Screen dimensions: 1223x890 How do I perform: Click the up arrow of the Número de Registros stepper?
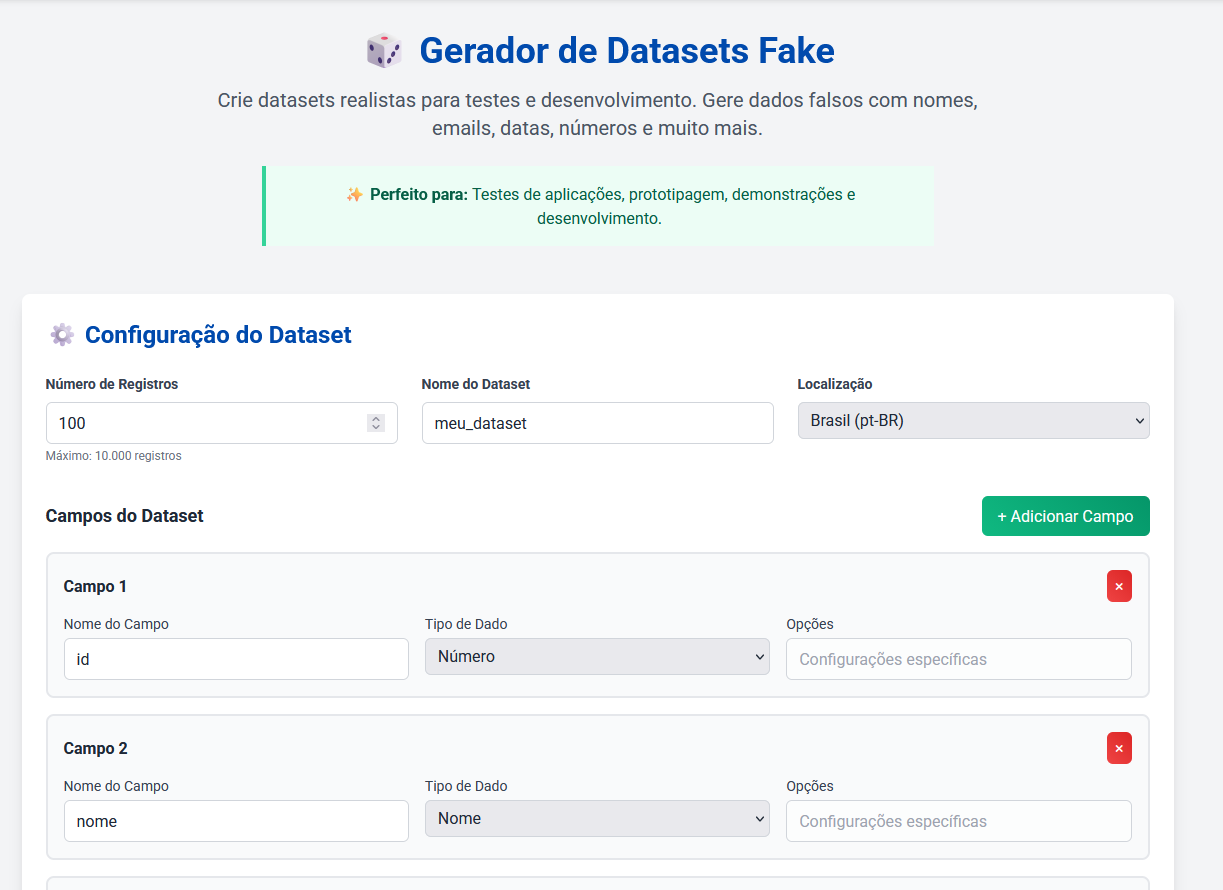pyautogui.click(x=378, y=418)
